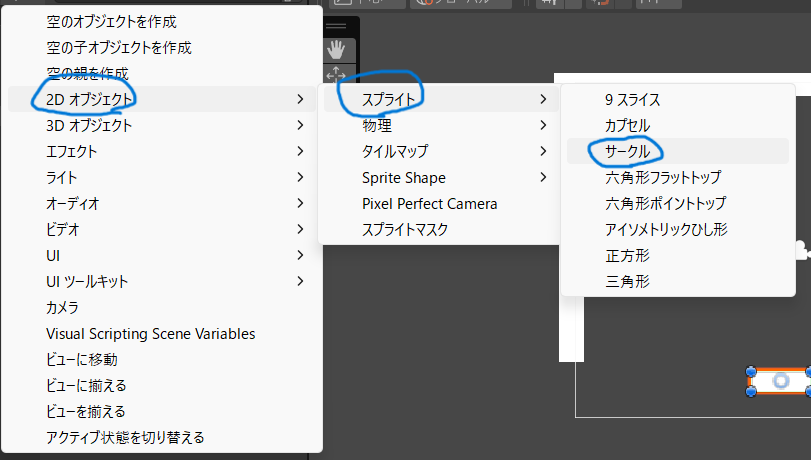Select アクティブ状態を切り替える option
The width and height of the screenshot is (811, 460).
pos(125,437)
